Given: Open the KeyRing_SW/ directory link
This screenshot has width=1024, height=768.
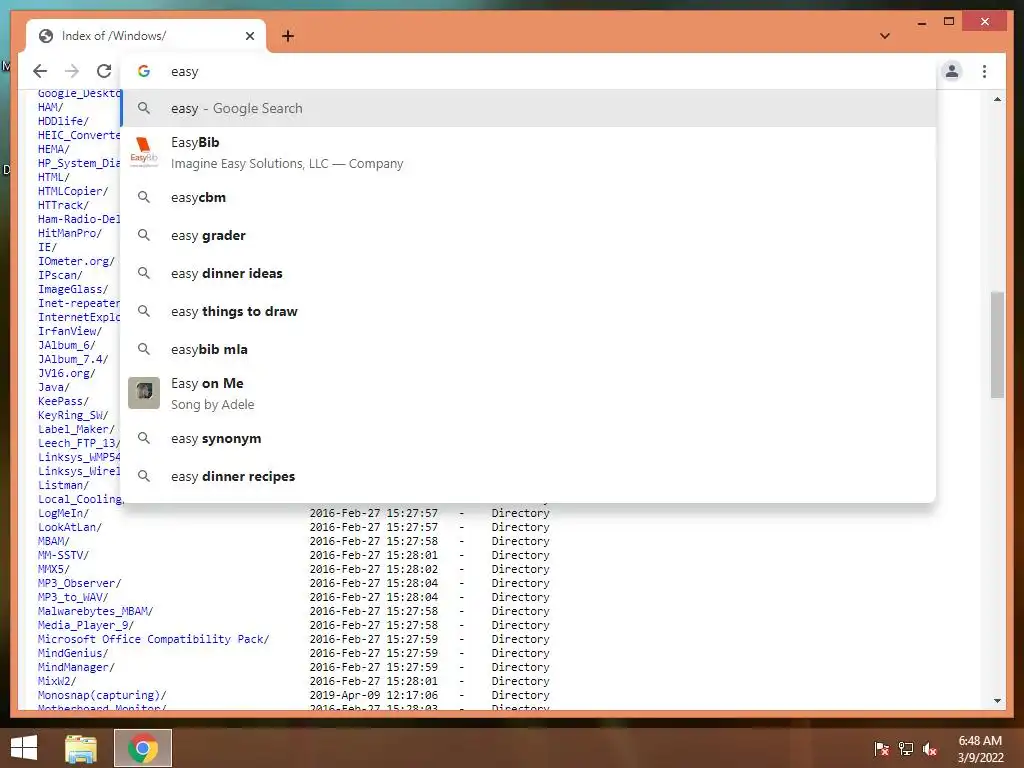Looking at the screenshot, I should click(73, 415).
